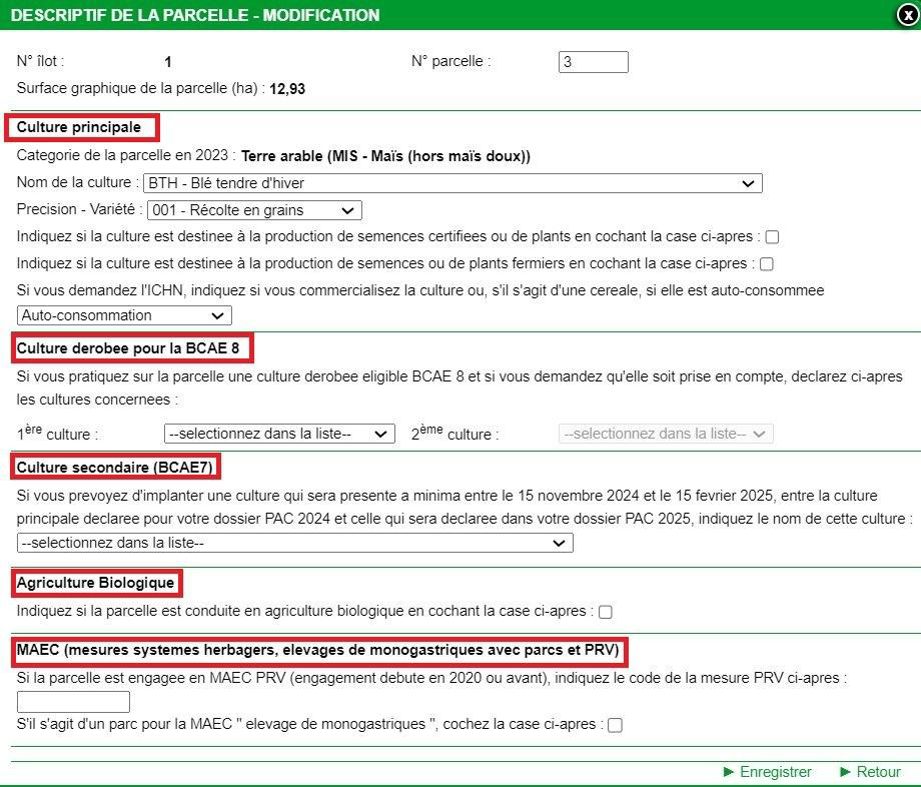Click the green arrow icon beside Retour
Screen dimensions: 921x787
pos(845,772)
